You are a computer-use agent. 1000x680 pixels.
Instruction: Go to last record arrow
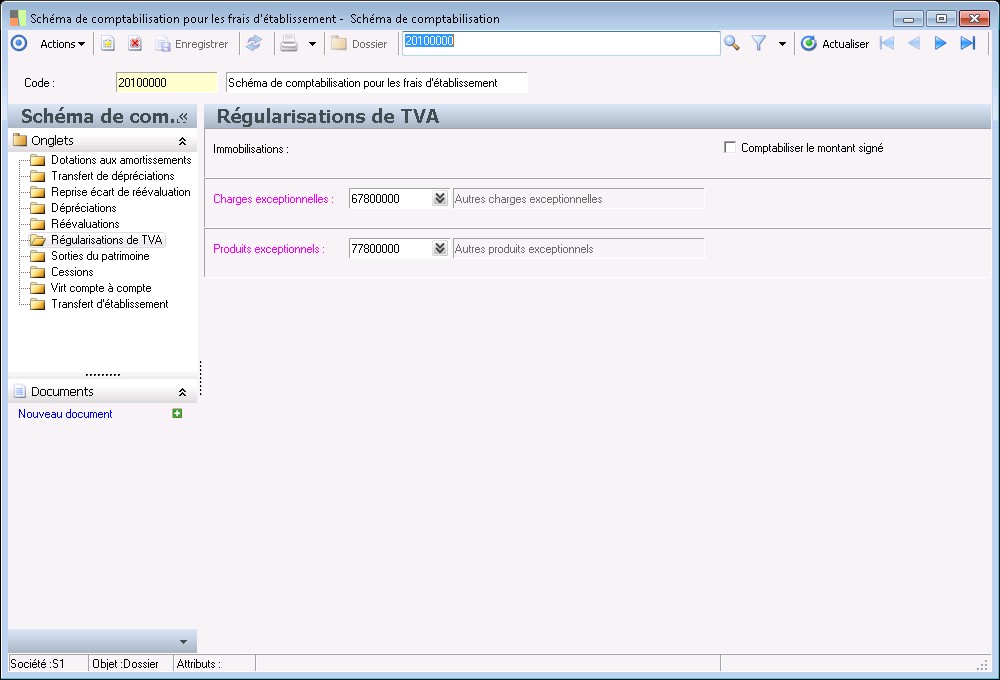(x=968, y=43)
